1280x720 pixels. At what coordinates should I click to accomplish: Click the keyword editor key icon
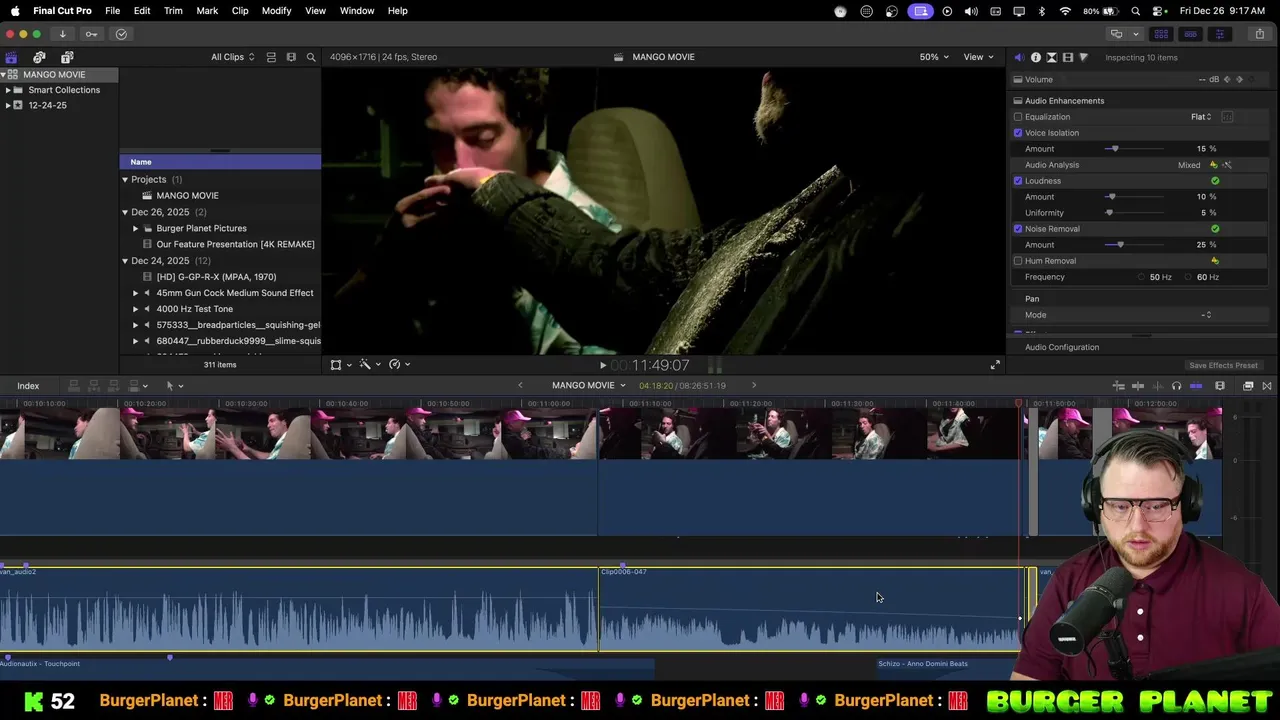tap(91, 34)
